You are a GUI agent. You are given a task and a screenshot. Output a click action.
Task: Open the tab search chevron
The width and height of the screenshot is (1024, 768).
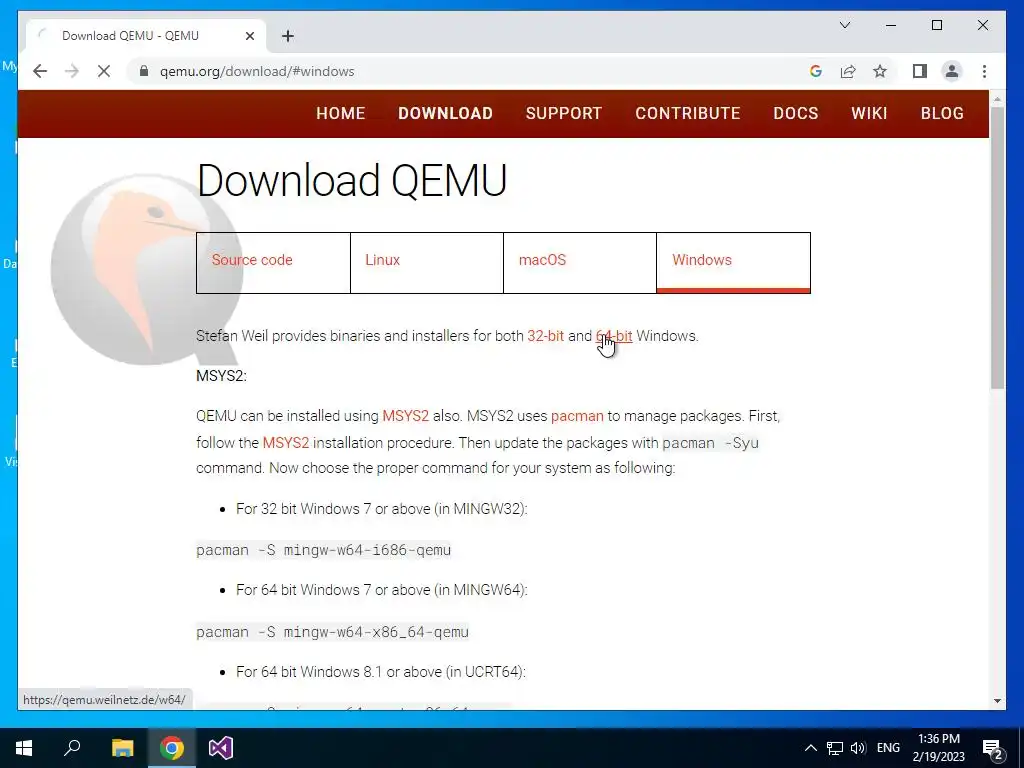(844, 25)
